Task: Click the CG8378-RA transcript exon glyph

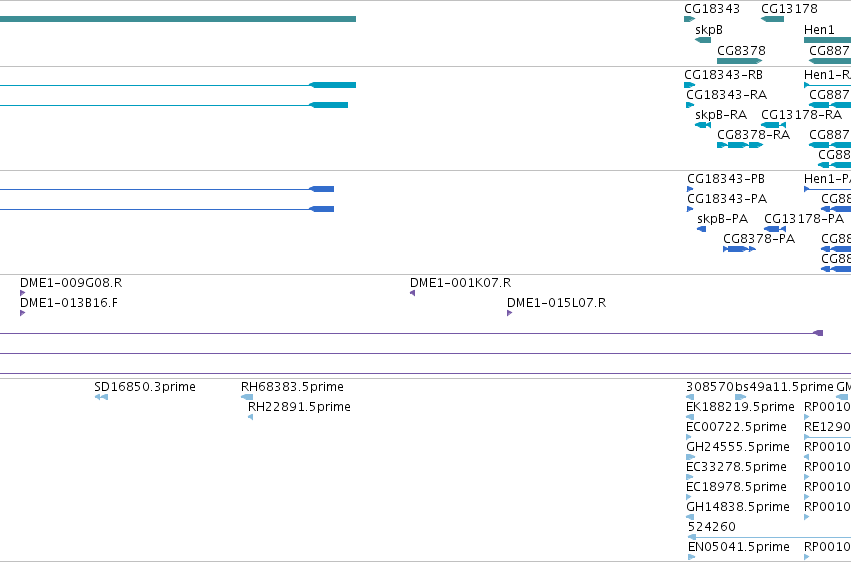Action: (740, 145)
